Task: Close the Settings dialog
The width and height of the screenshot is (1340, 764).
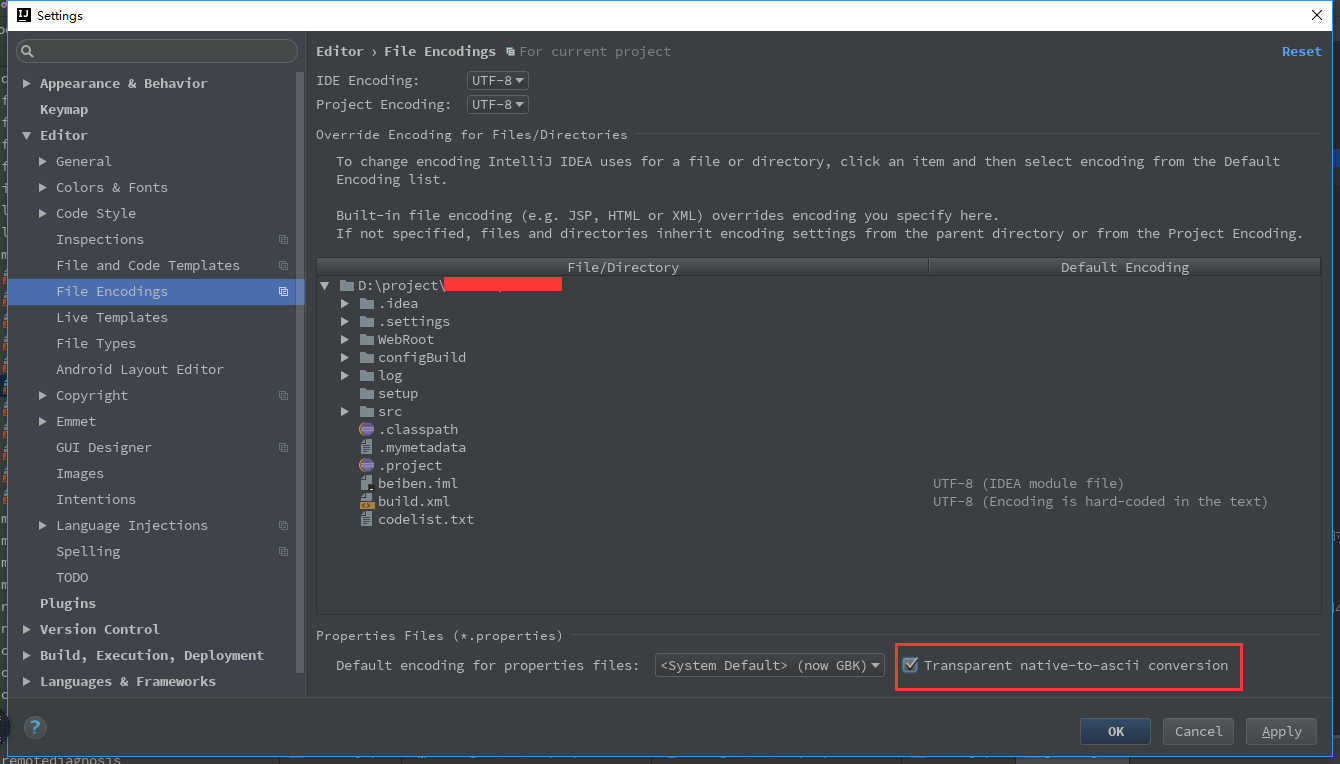Action: coord(1316,15)
